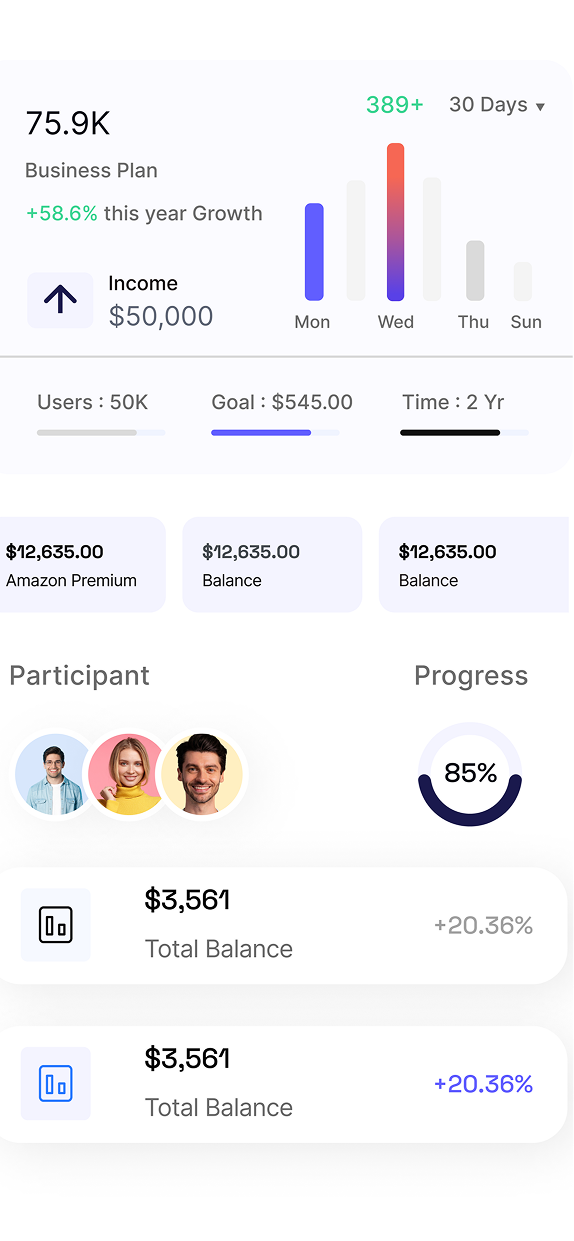Click the blue Mon chart bar
The height and width of the screenshot is (1241, 574).
pyautogui.click(x=314, y=252)
